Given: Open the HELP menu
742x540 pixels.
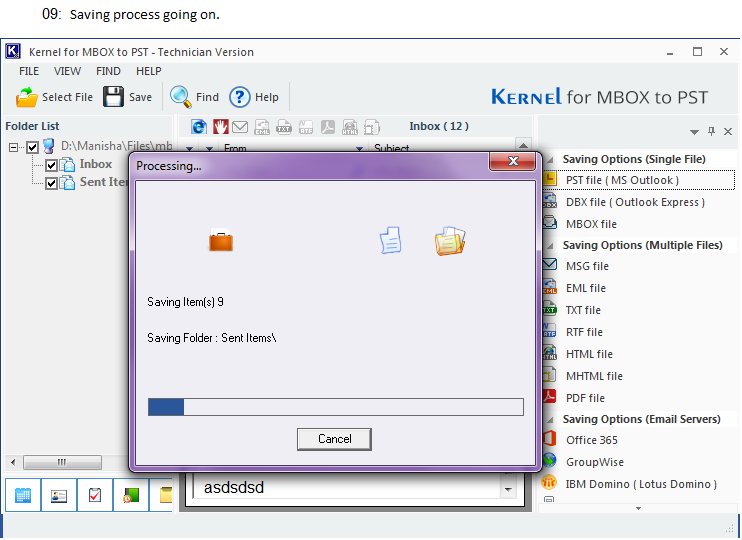Looking at the screenshot, I should click(149, 71).
